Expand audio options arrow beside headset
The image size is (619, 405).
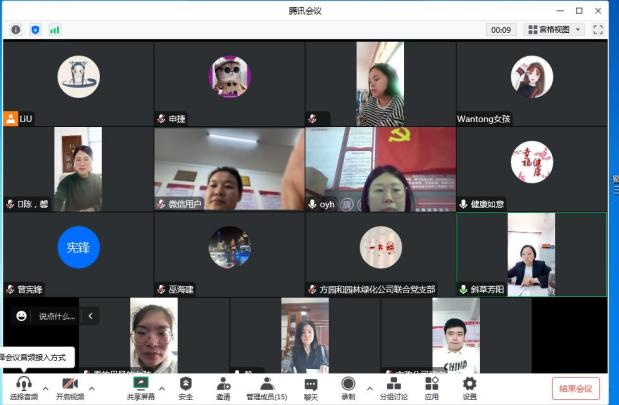point(45,388)
